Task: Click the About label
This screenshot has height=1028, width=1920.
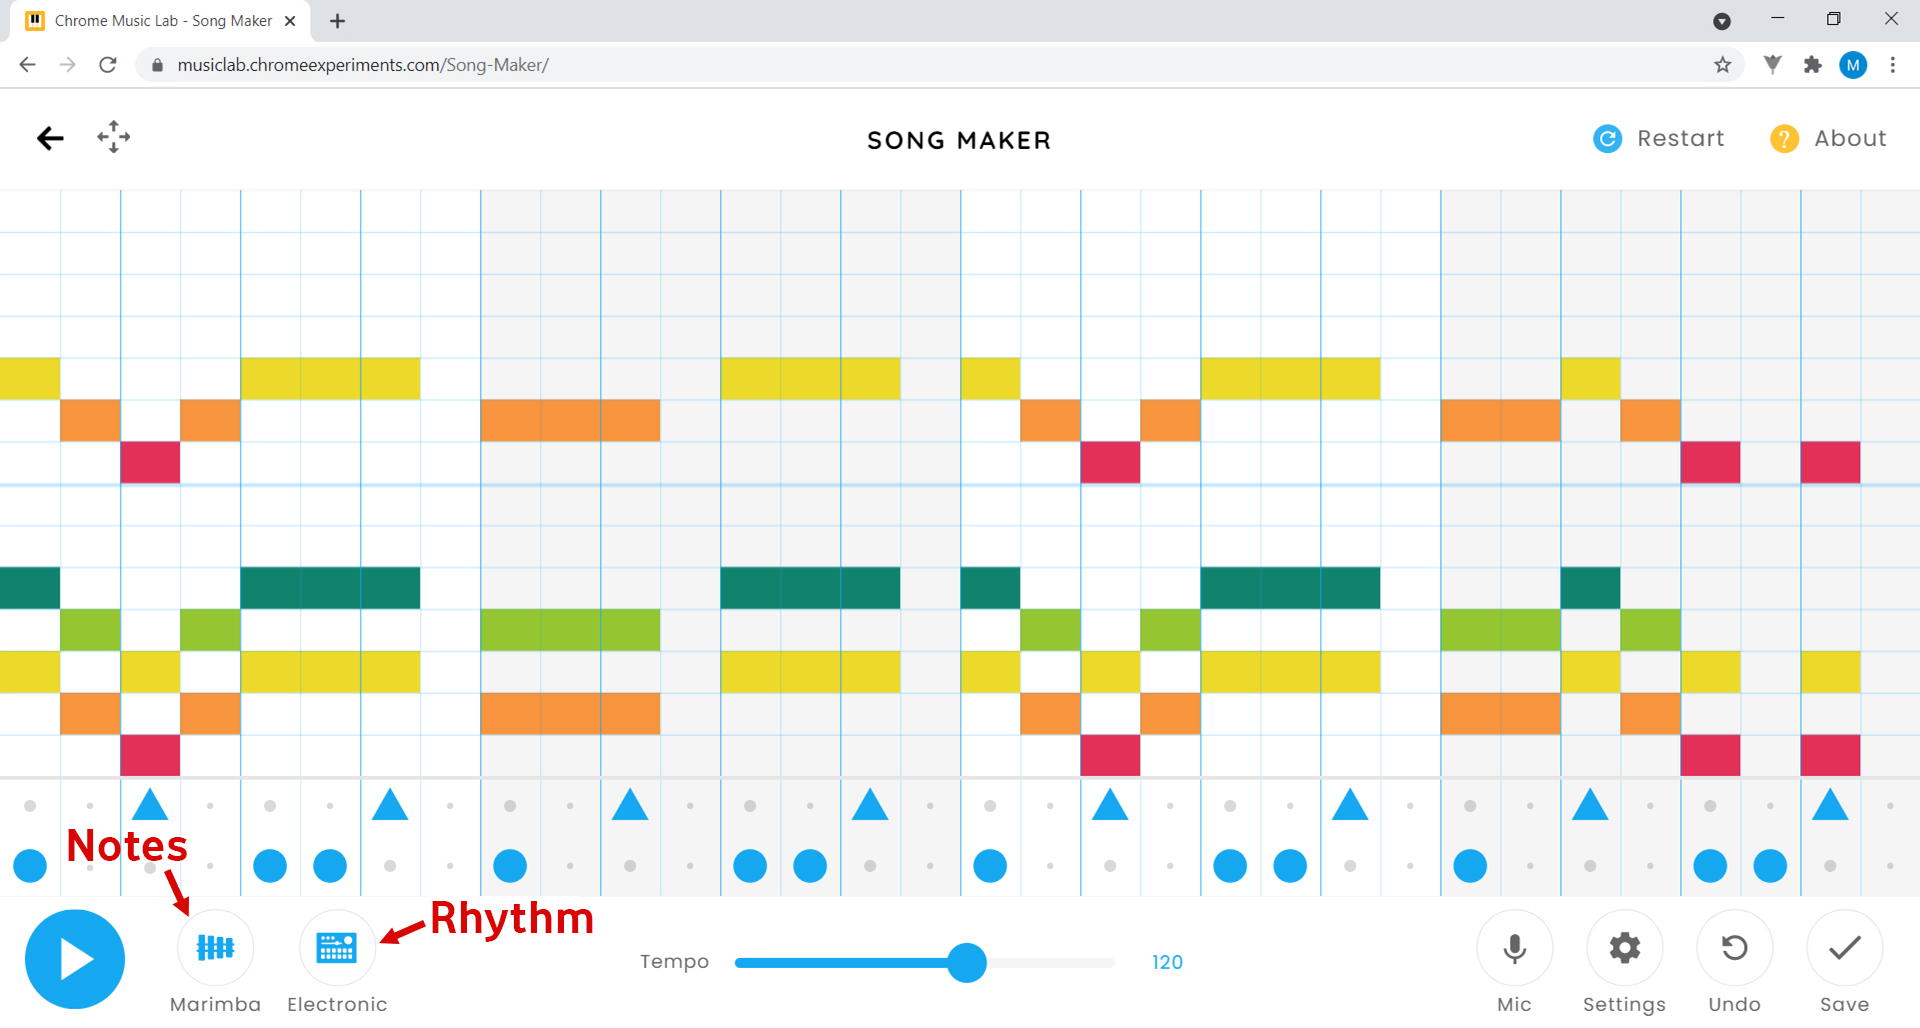Action: click(1850, 138)
